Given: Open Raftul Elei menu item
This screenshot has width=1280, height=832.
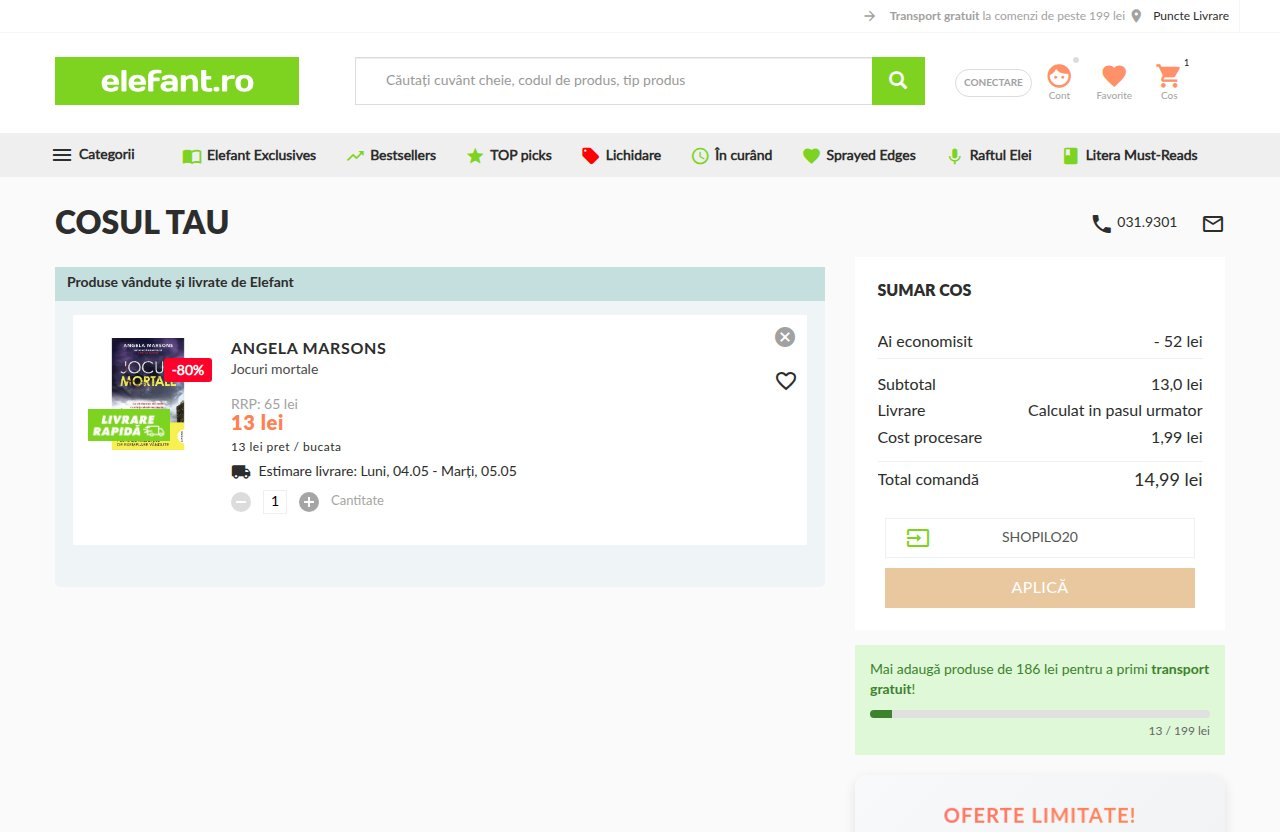Looking at the screenshot, I should click(989, 156).
